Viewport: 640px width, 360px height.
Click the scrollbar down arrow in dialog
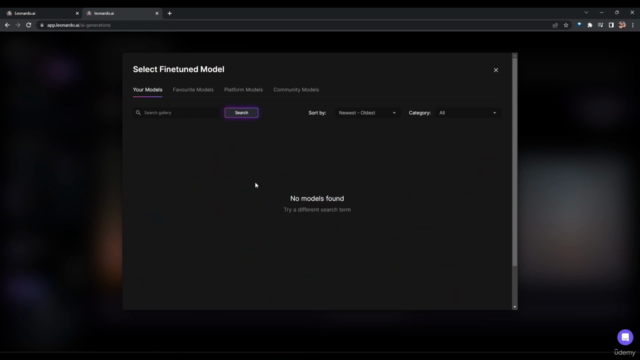515,307
